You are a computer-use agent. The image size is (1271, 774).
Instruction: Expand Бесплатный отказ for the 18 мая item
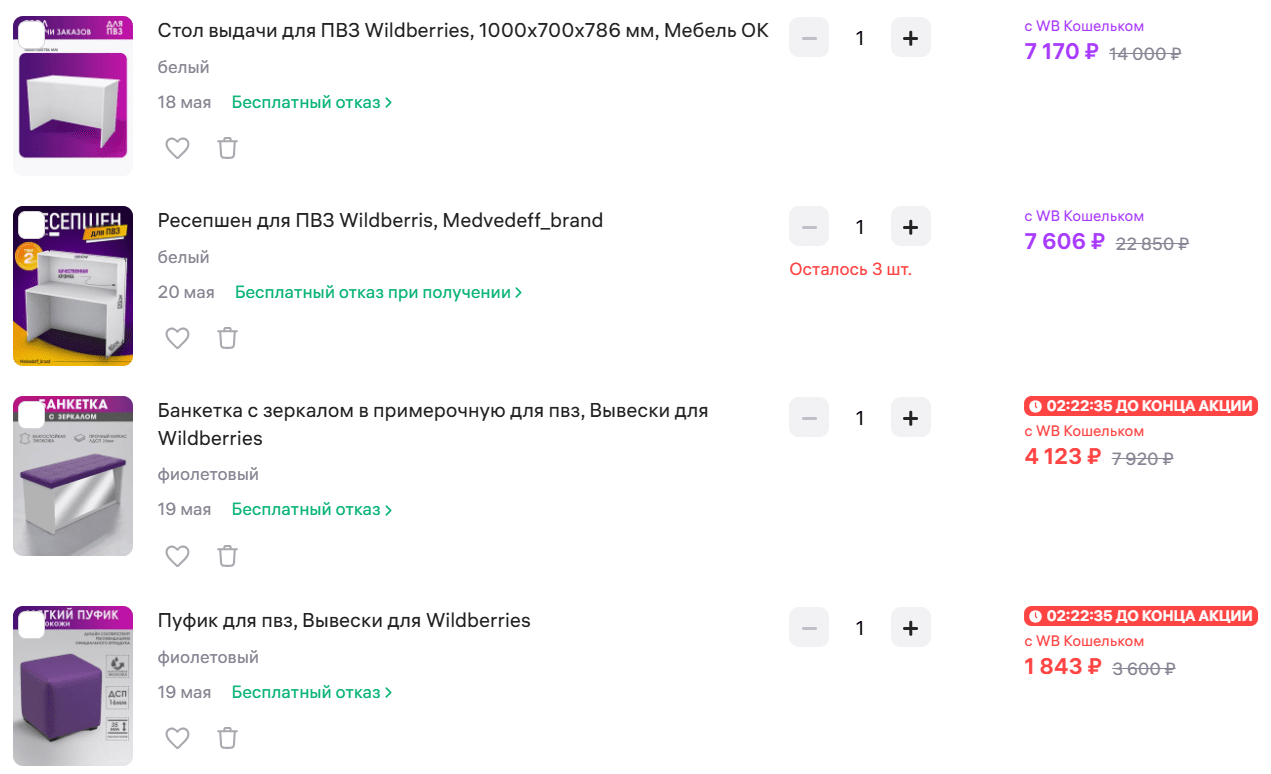coord(312,102)
